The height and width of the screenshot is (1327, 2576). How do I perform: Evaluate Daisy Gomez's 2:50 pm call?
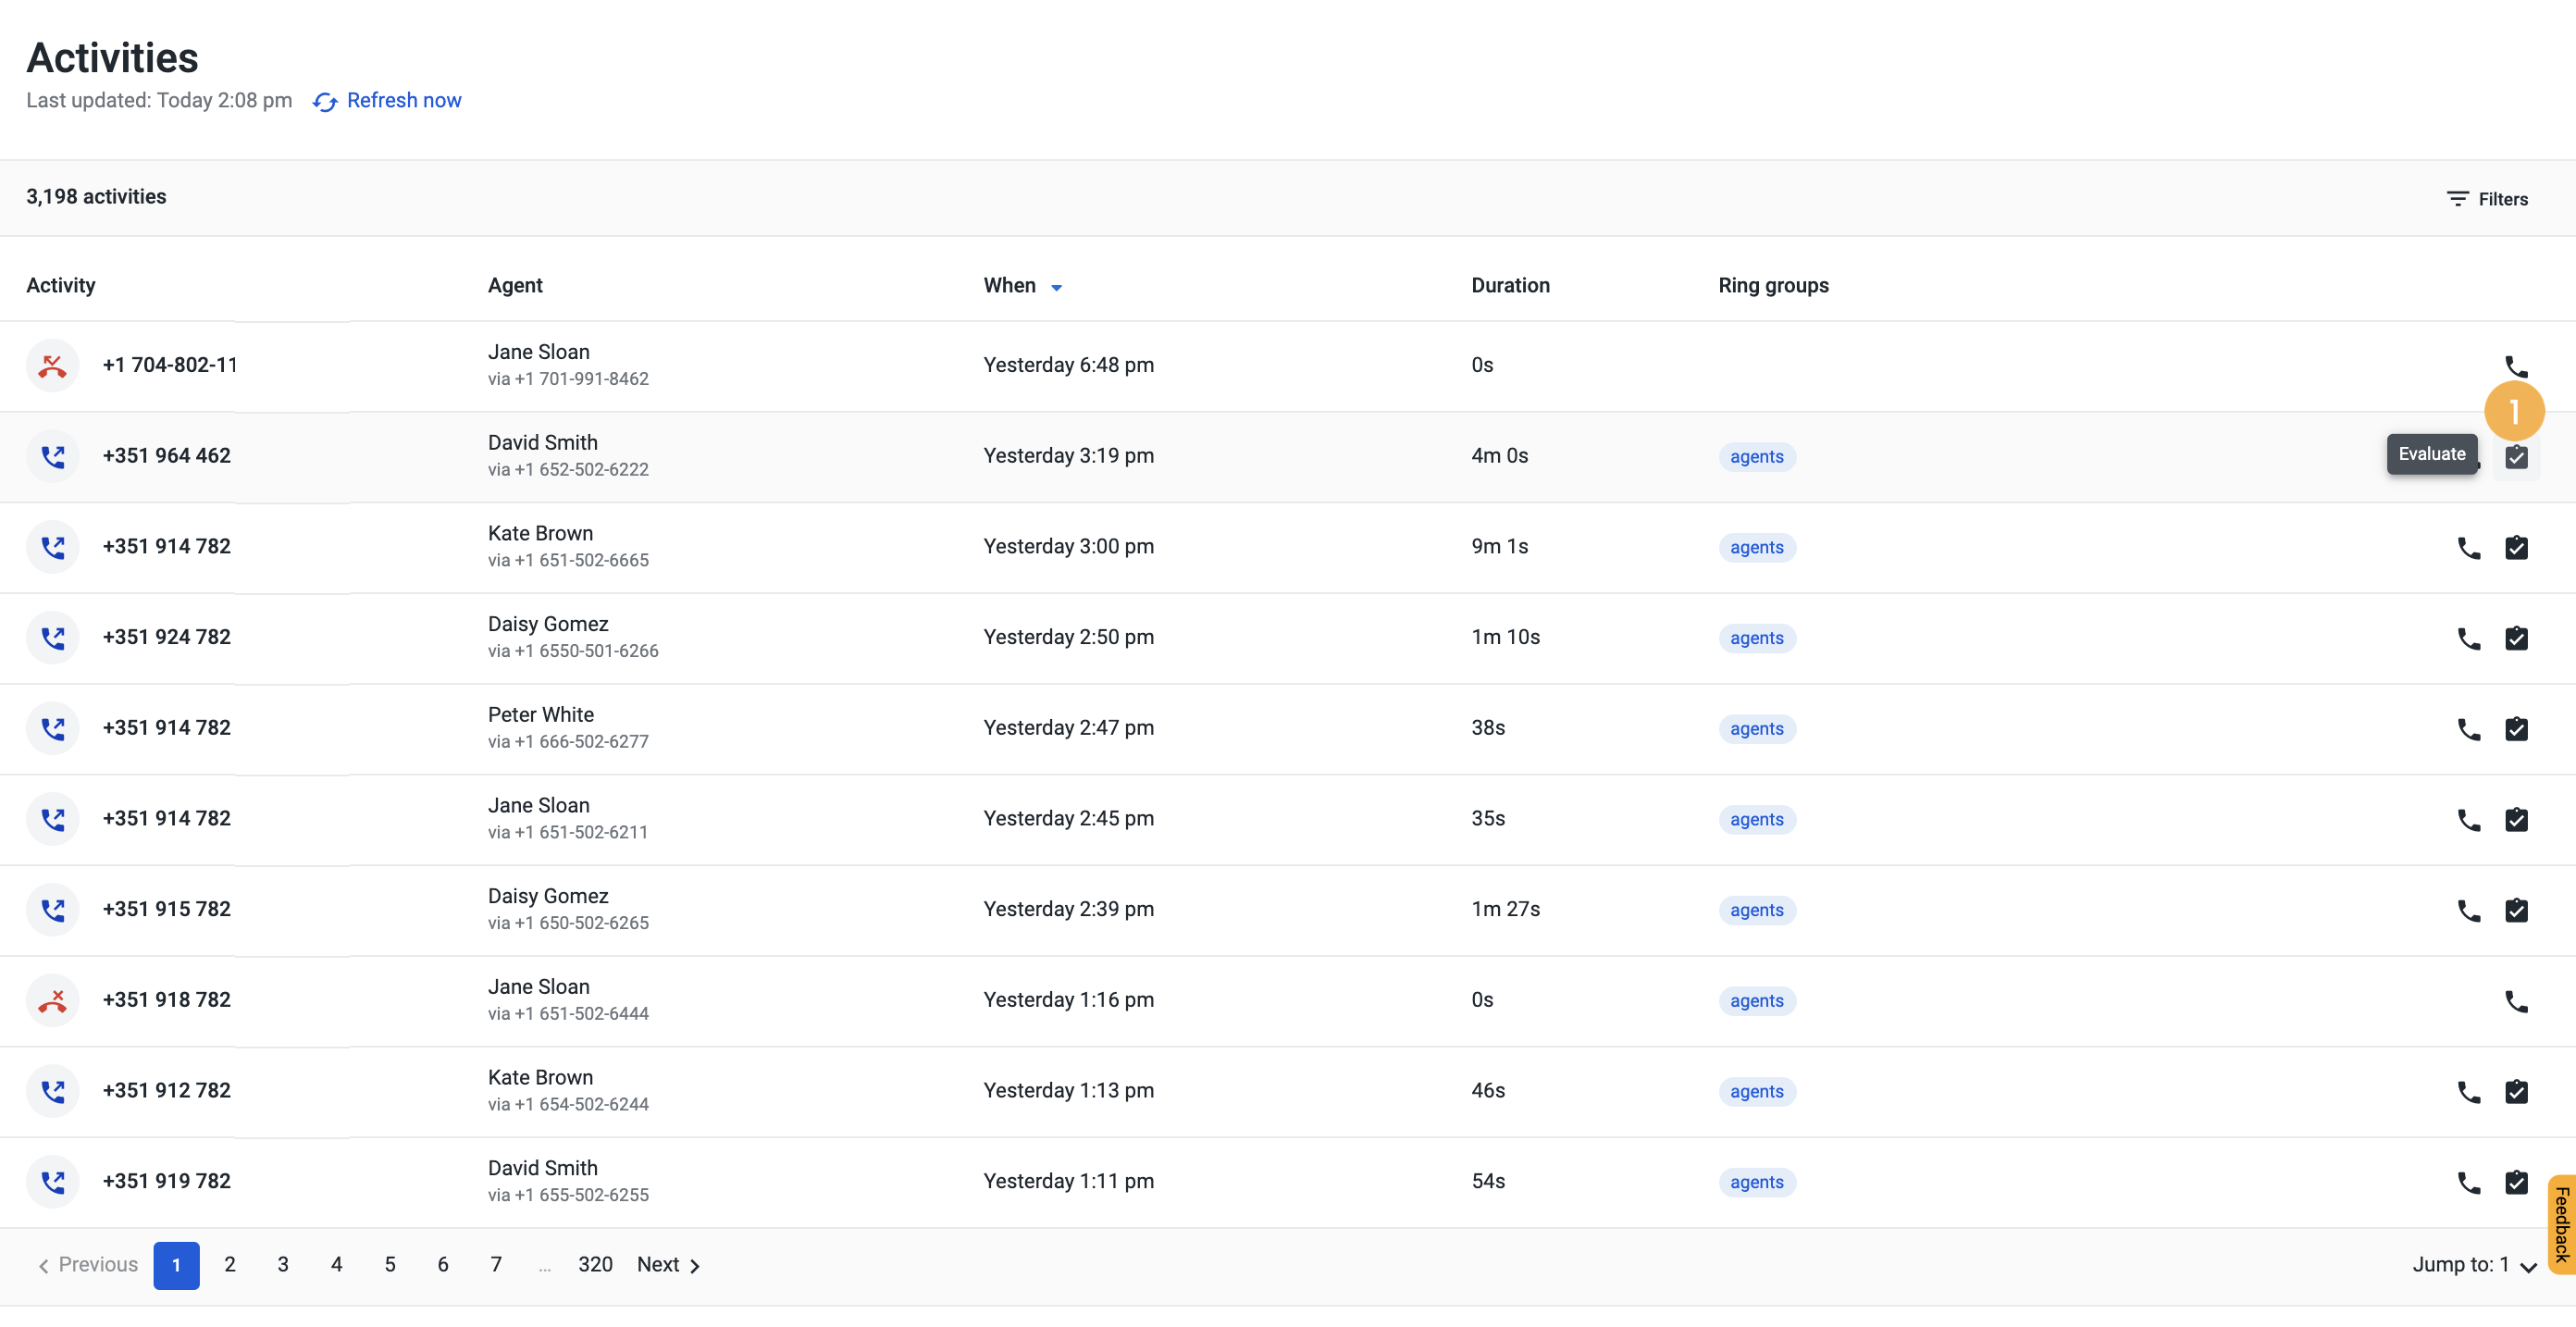[x=2516, y=638]
